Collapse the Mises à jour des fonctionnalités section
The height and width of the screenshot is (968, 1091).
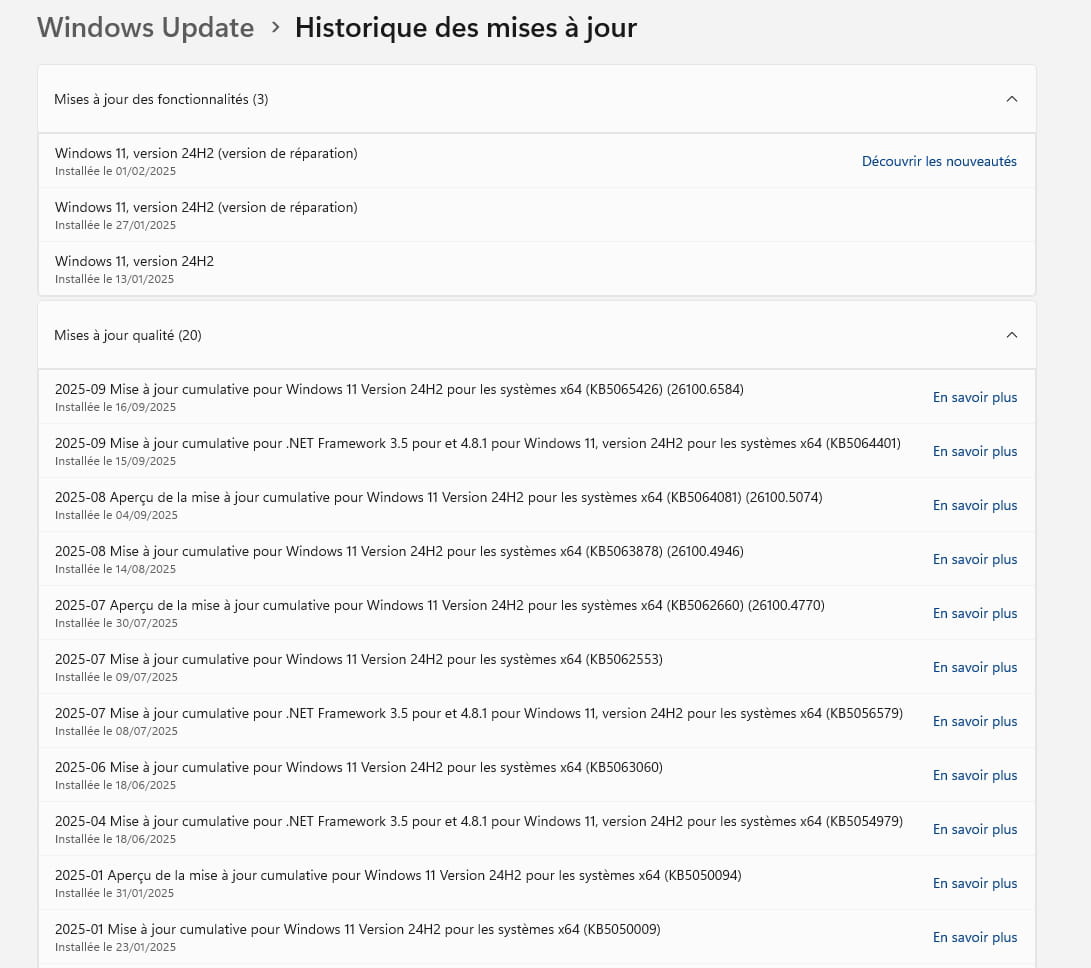click(1012, 99)
